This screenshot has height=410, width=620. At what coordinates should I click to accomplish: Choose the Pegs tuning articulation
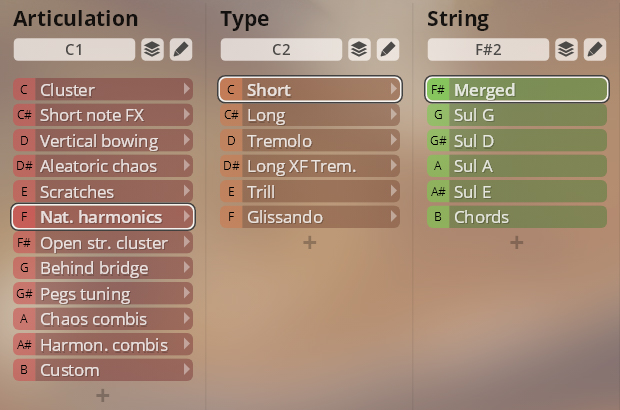click(103, 294)
